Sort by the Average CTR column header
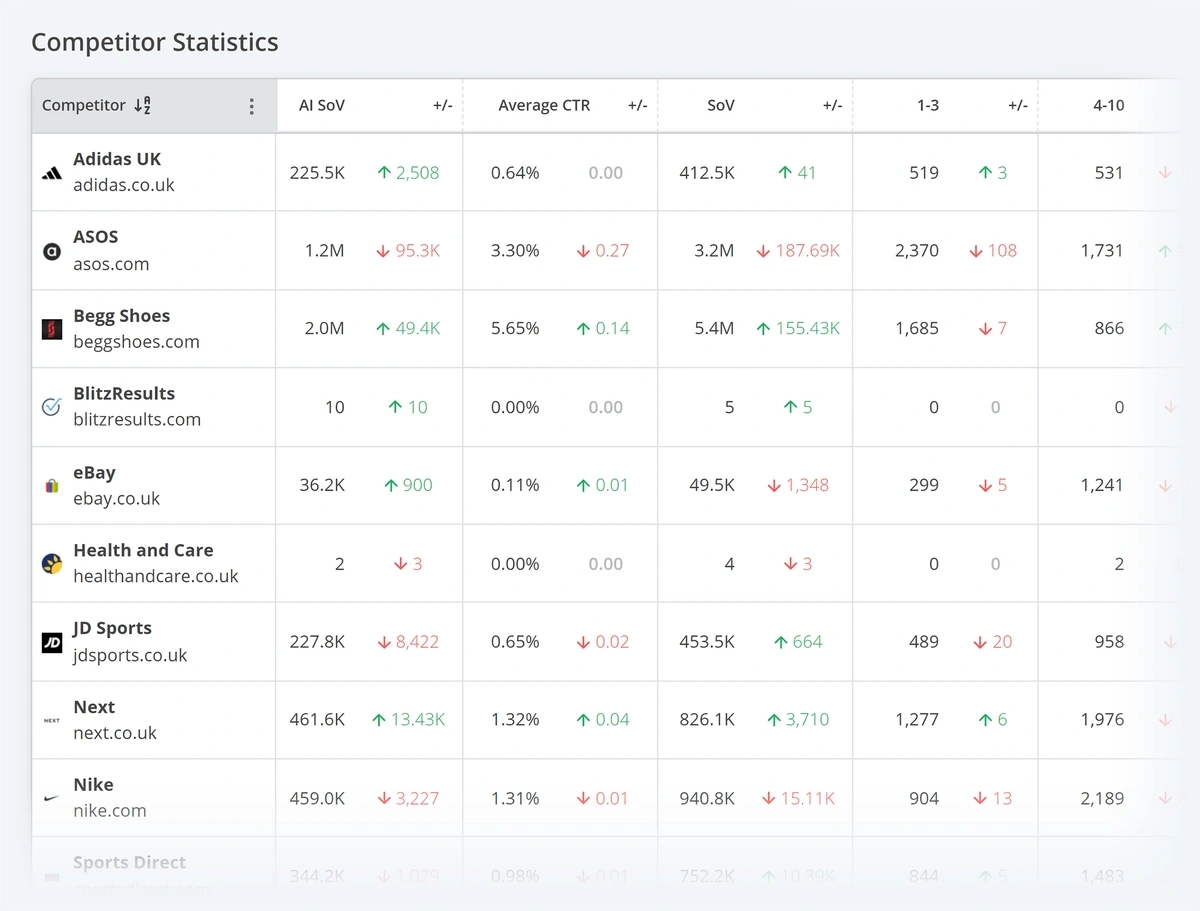1200x911 pixels. click(x=544, y=105)
